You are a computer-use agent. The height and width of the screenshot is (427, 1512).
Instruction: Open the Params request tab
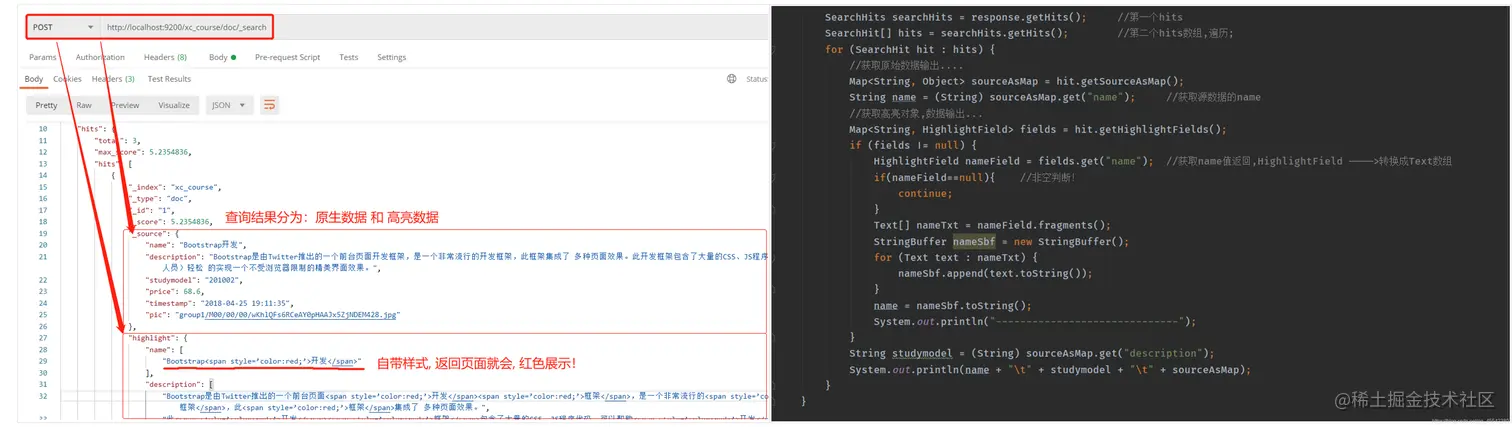point(43,57)
